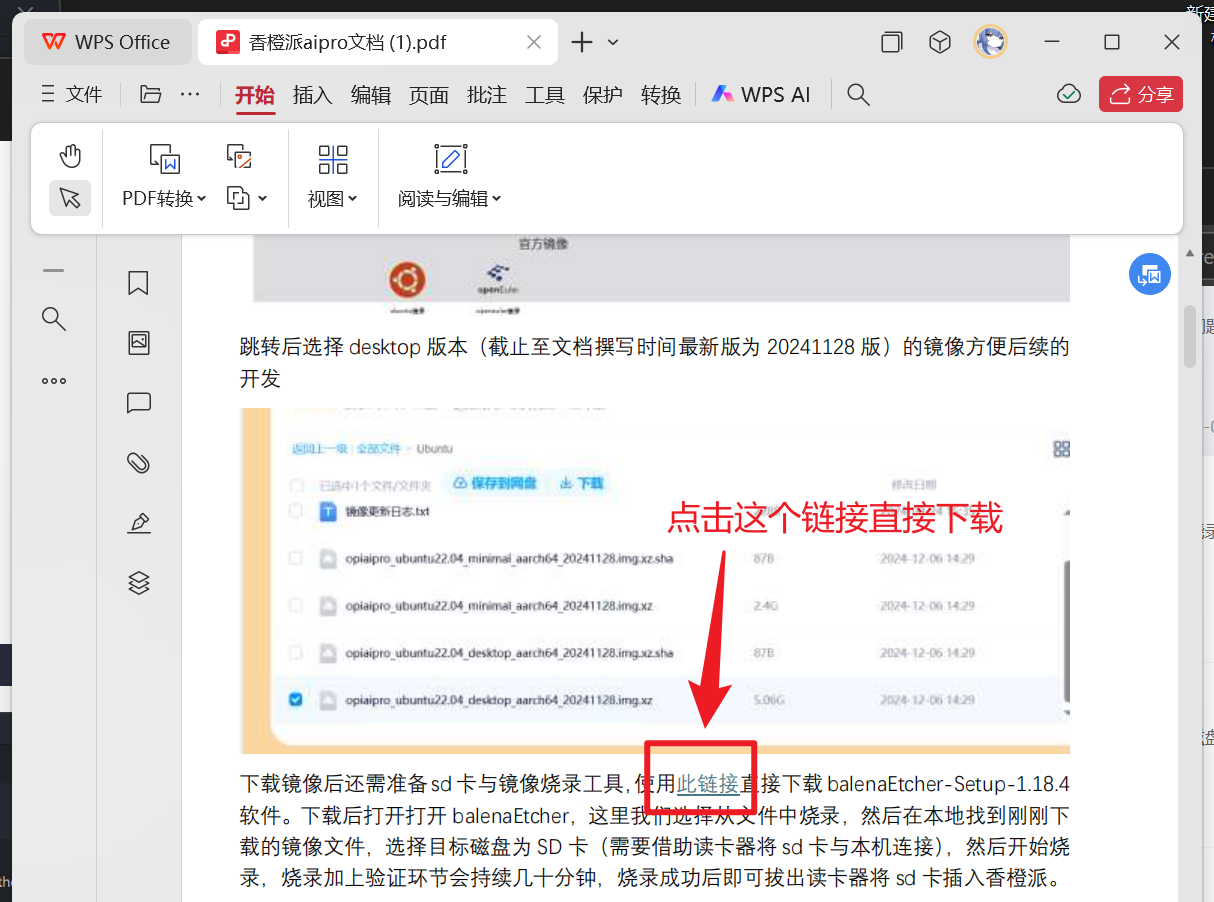Switch to the 开始 ribbon tab

255,95
